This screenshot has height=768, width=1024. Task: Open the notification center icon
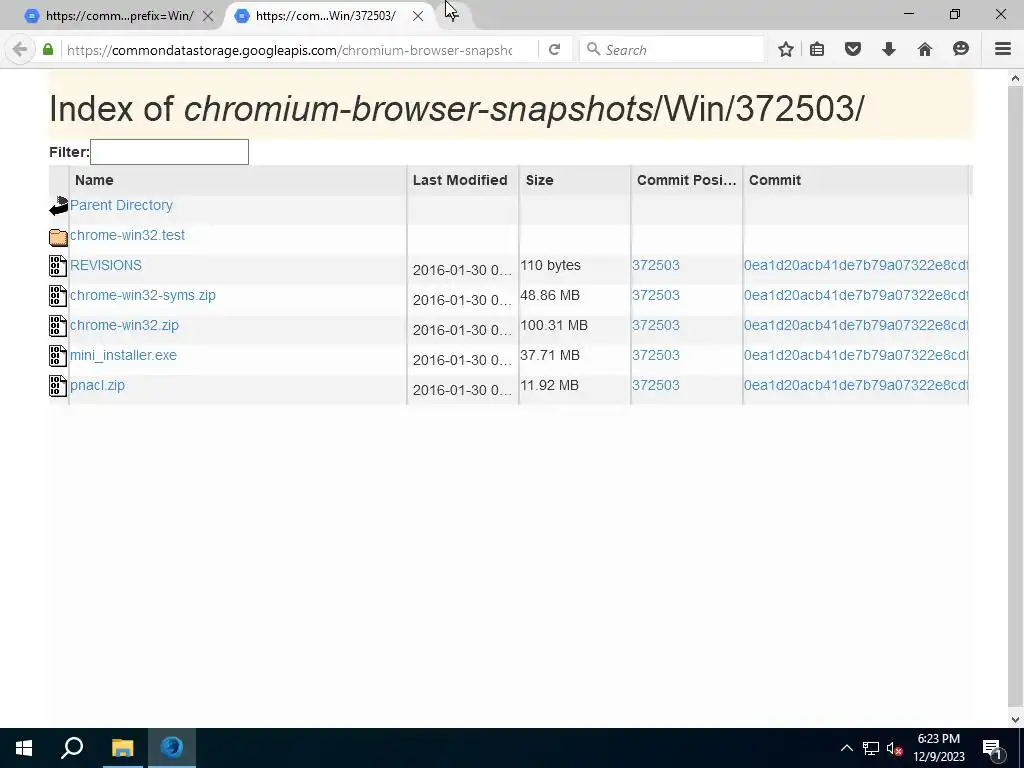992,748
